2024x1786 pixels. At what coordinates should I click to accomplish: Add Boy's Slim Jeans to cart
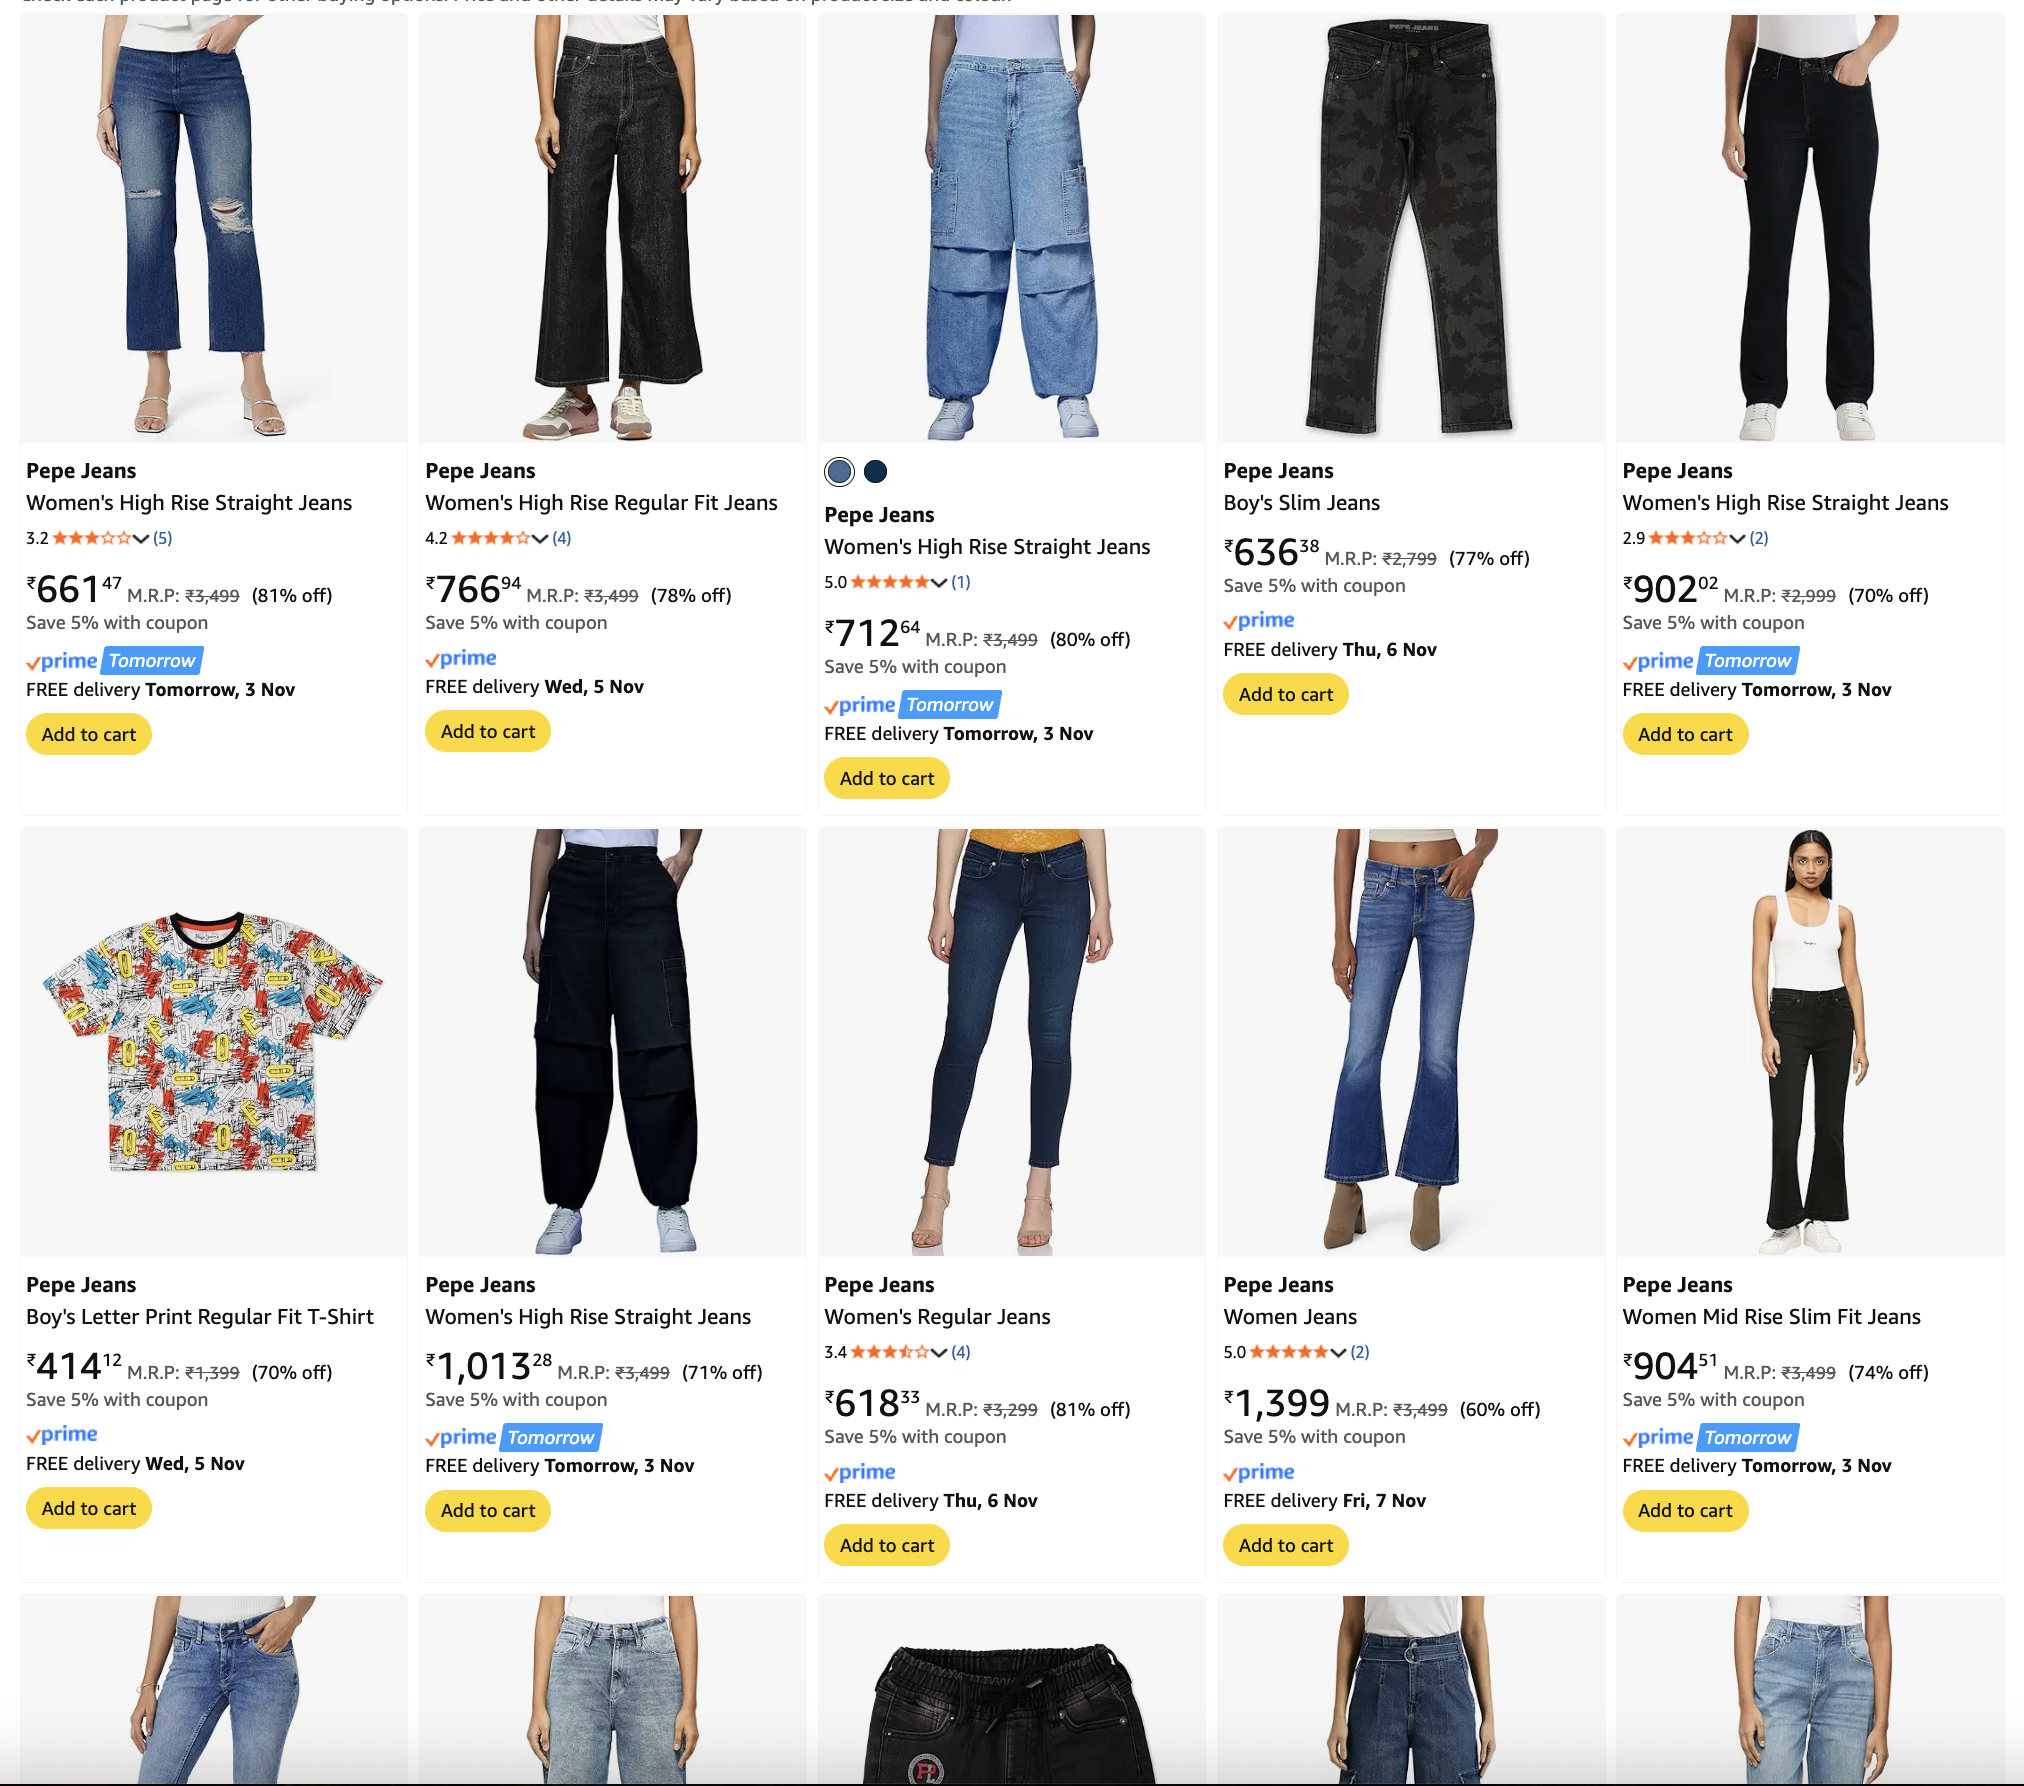[1285, 695]
